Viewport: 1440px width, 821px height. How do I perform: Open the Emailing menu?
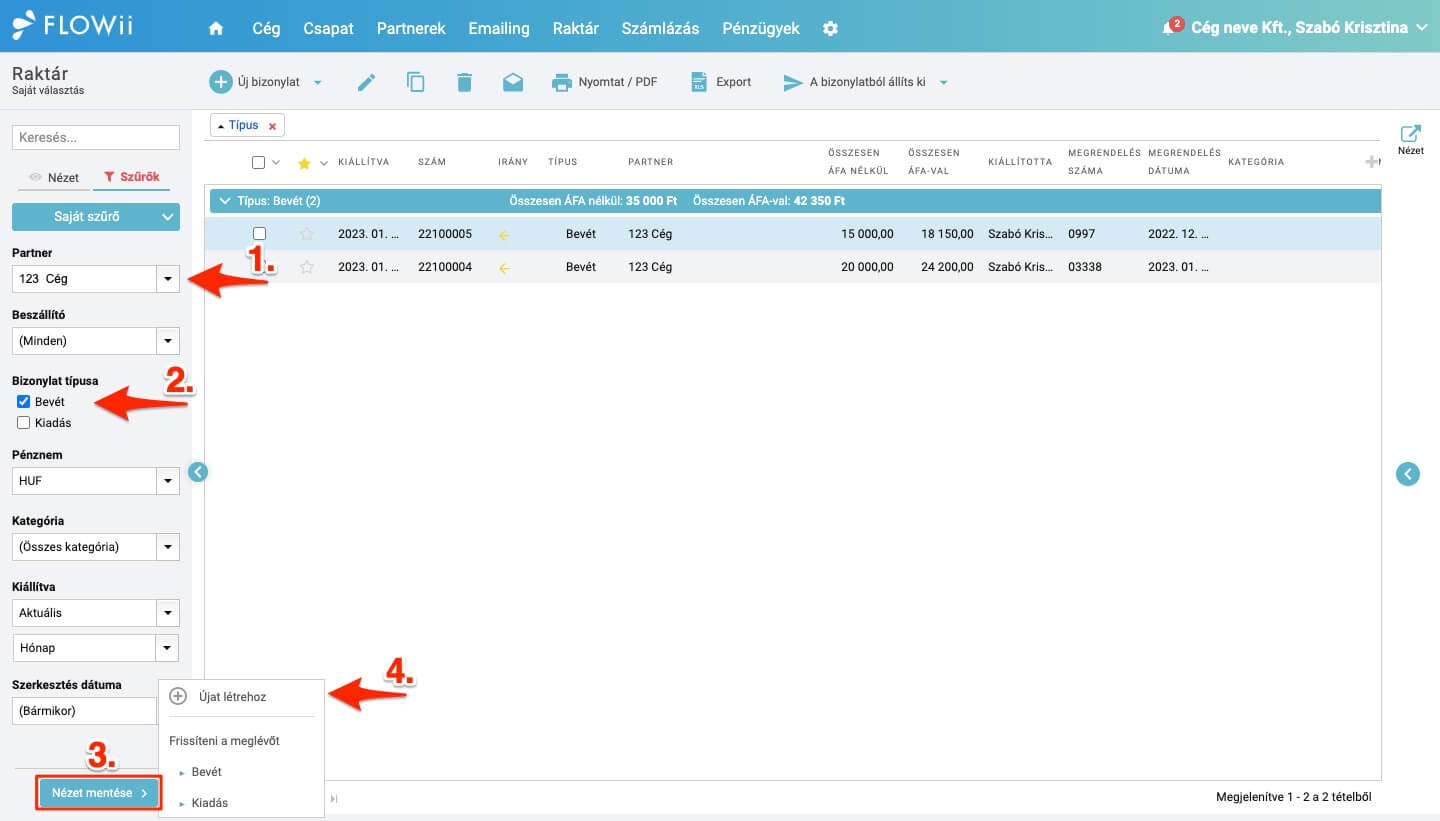click(499, 28)
